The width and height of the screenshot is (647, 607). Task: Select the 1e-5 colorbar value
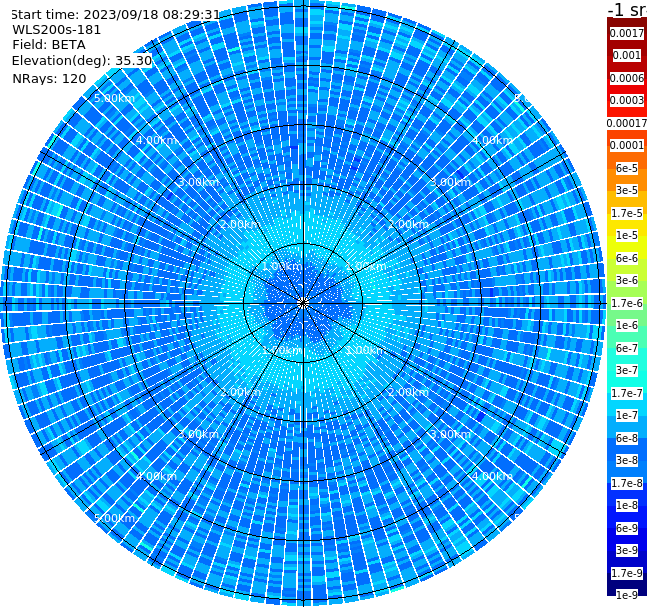pyautogui.click(x=627, y=235)
